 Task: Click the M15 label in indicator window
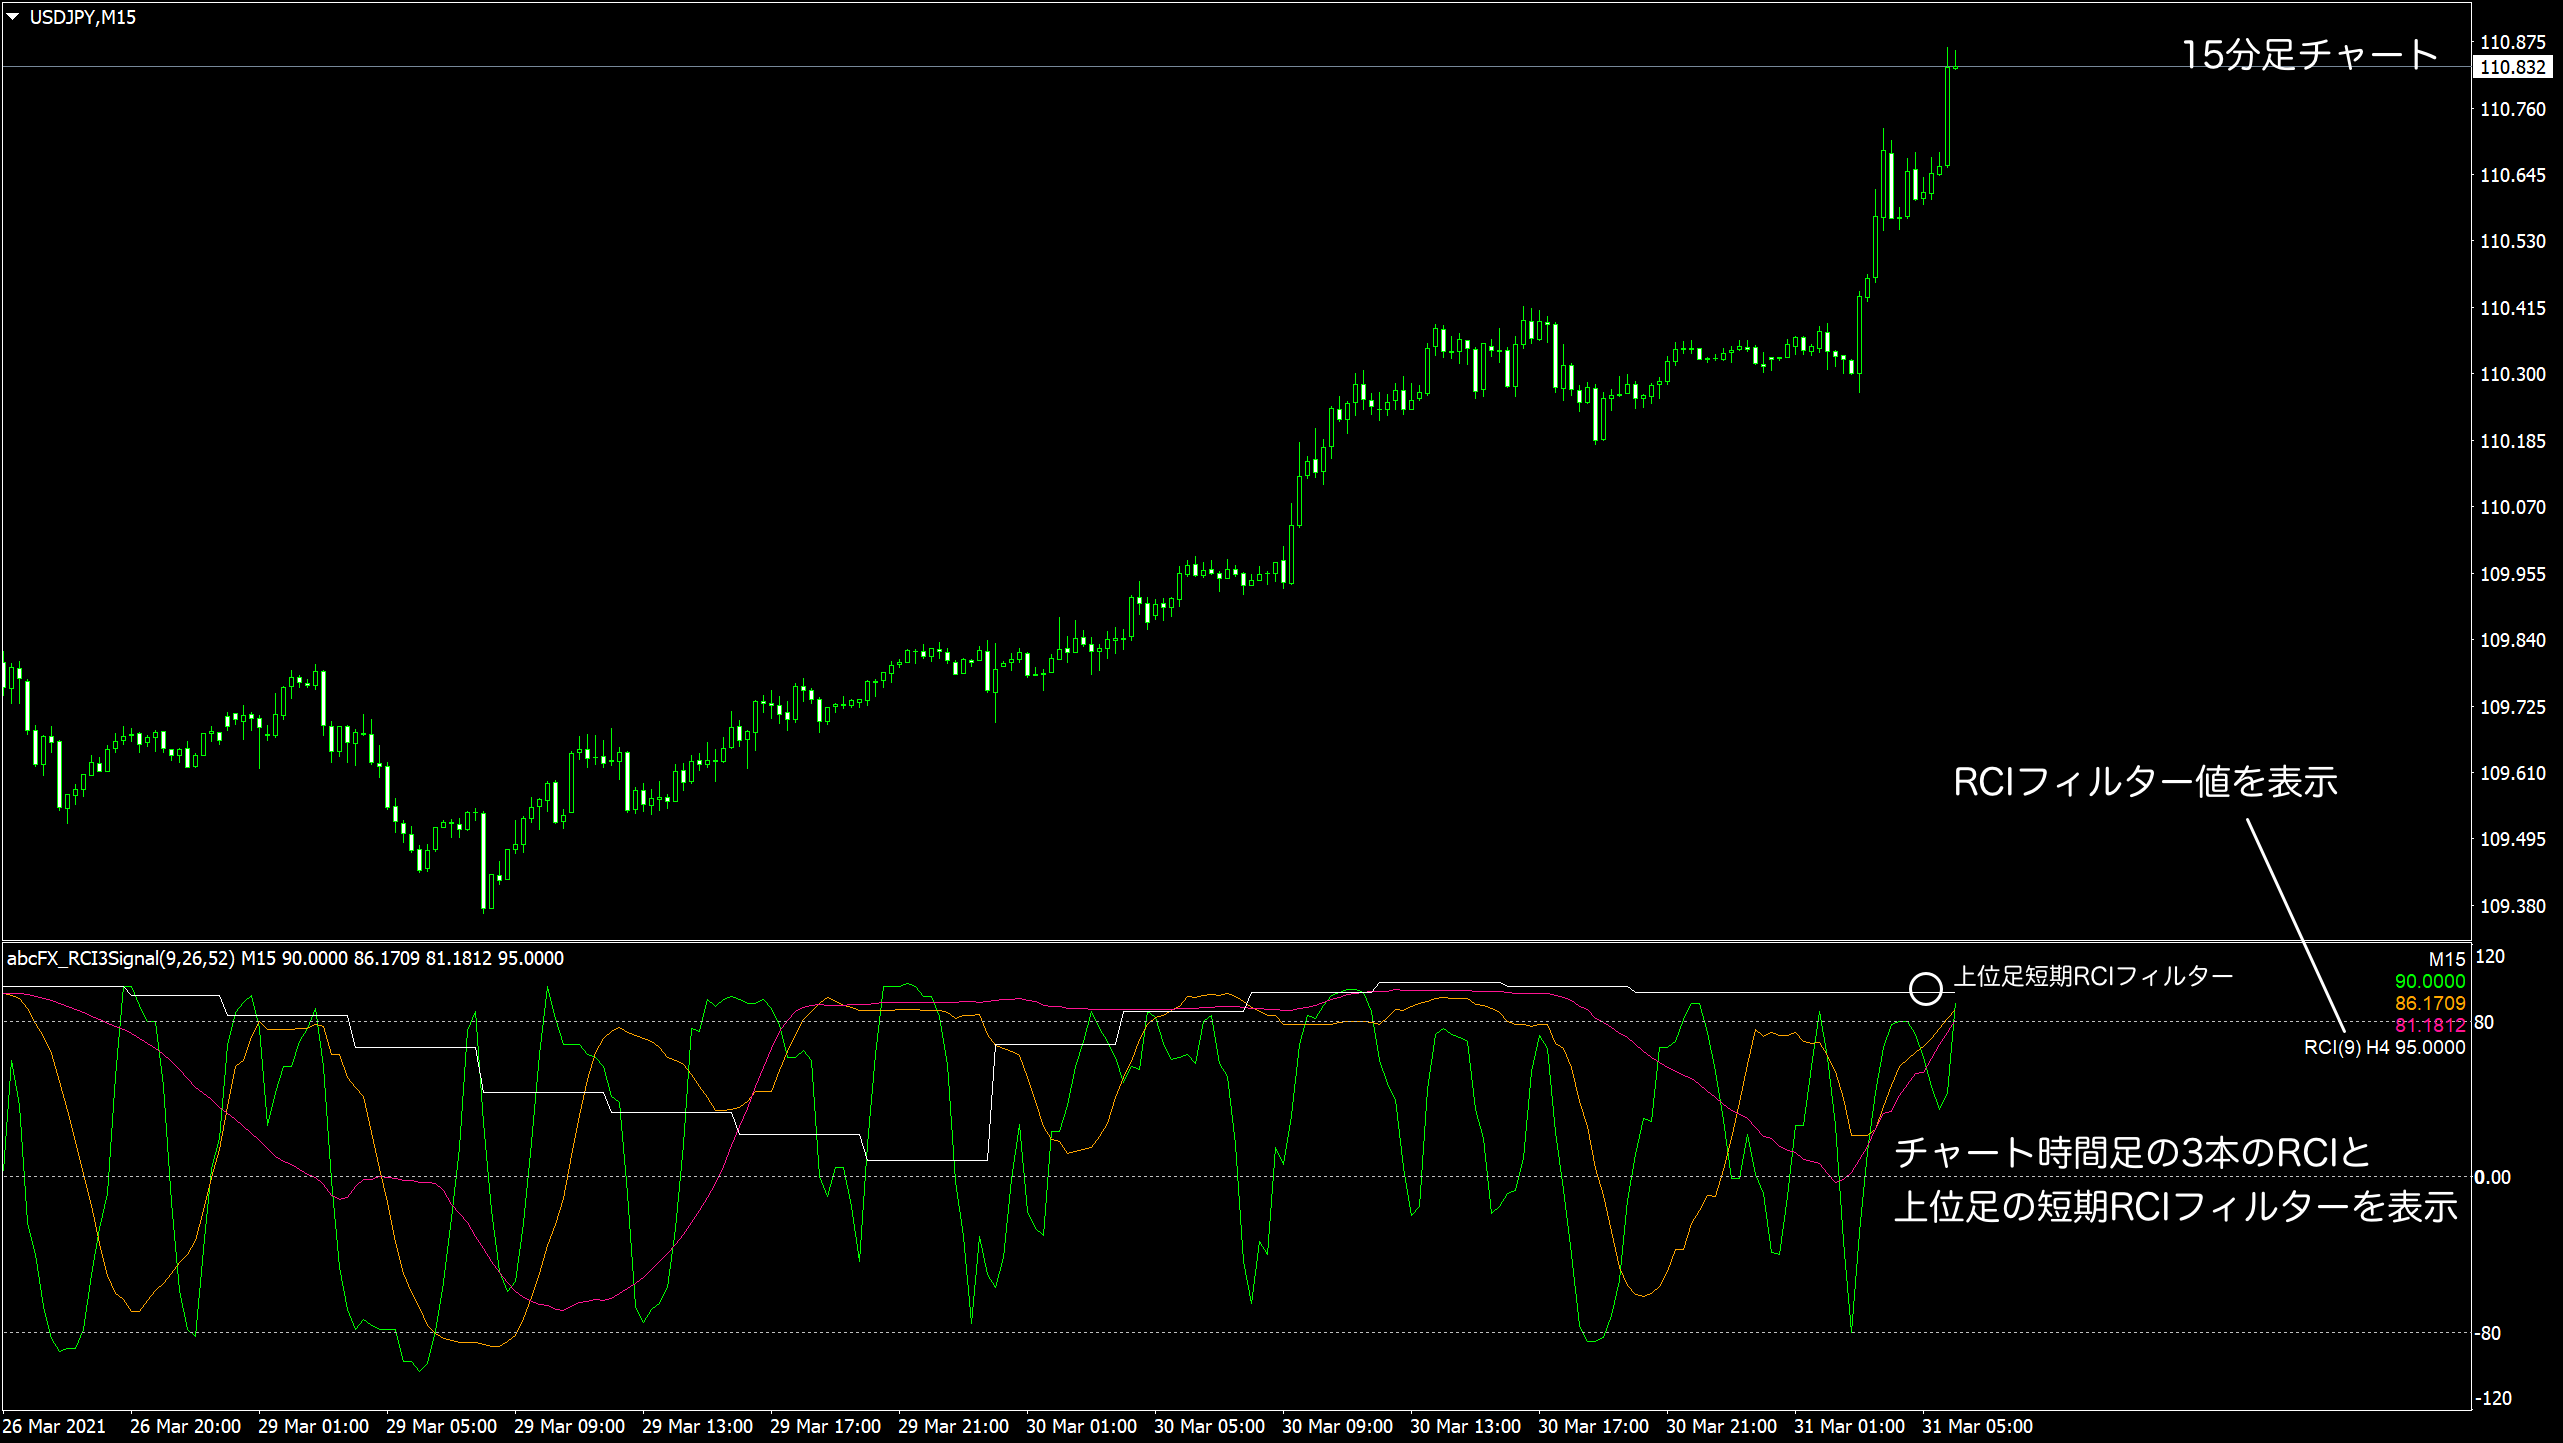pos(2446,959)
